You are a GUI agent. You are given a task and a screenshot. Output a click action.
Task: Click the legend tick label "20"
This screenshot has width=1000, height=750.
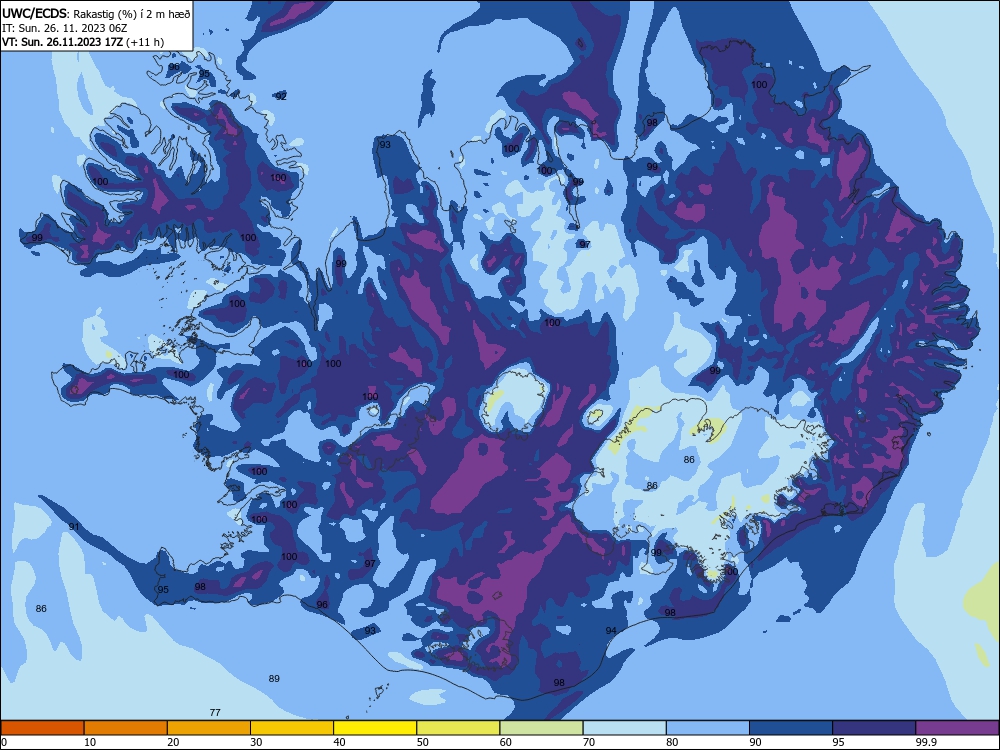pos(173,742)
